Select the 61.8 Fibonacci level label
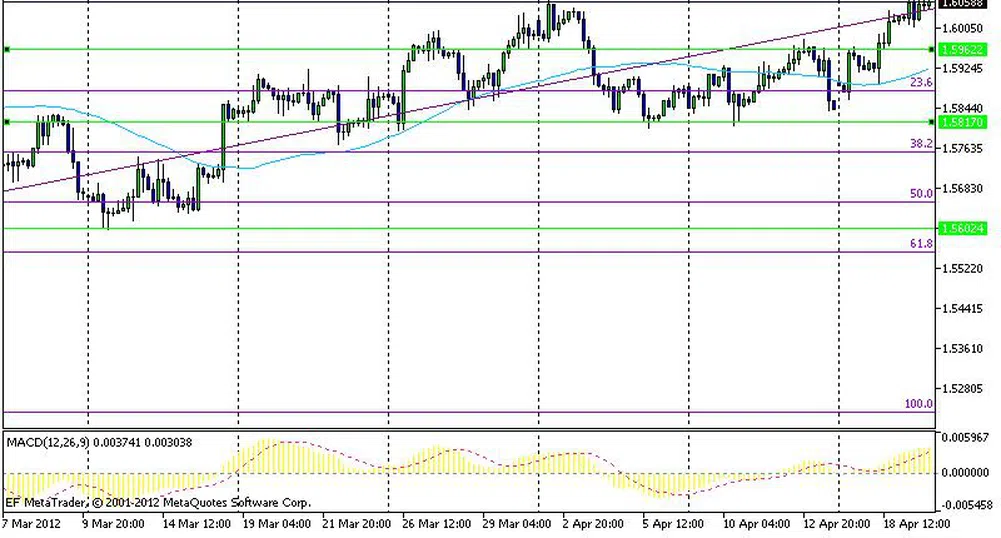 (920, 244)
